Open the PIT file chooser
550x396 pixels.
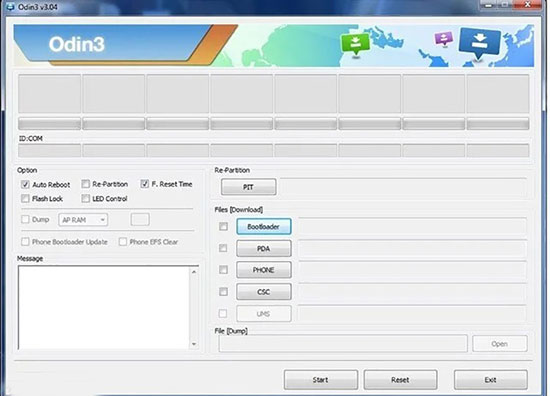click(248, 187)
